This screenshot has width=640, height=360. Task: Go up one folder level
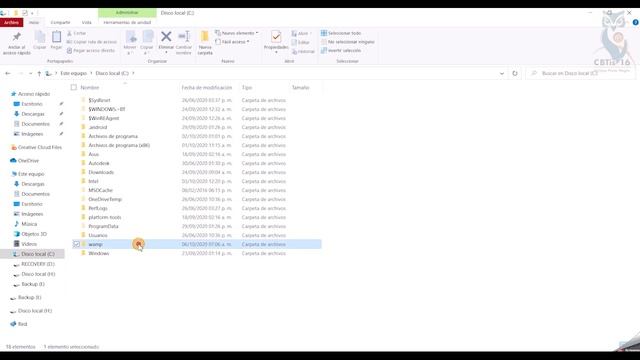[39, 73]
